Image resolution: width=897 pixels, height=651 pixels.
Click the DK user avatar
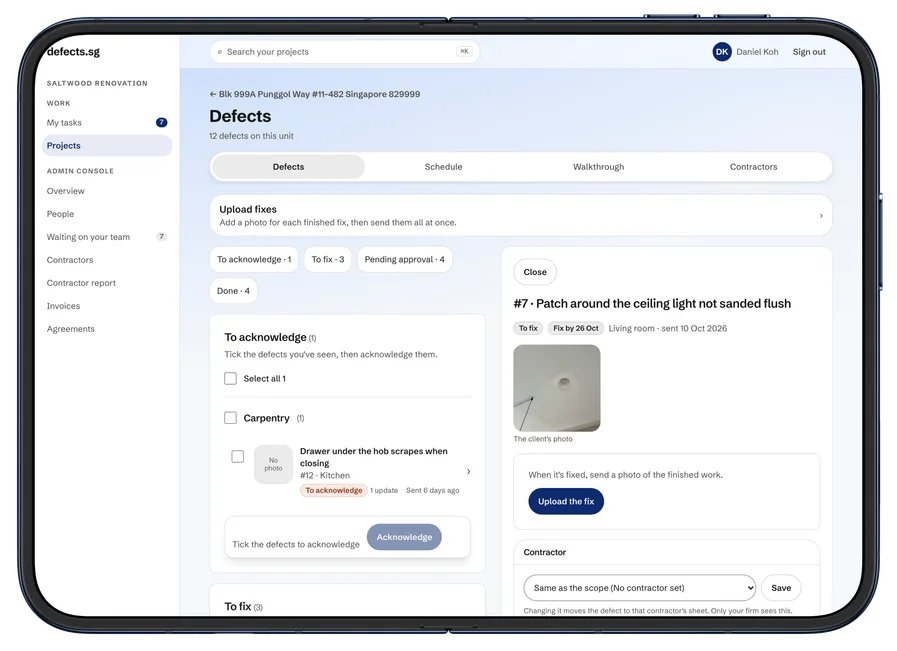point(722,51)
